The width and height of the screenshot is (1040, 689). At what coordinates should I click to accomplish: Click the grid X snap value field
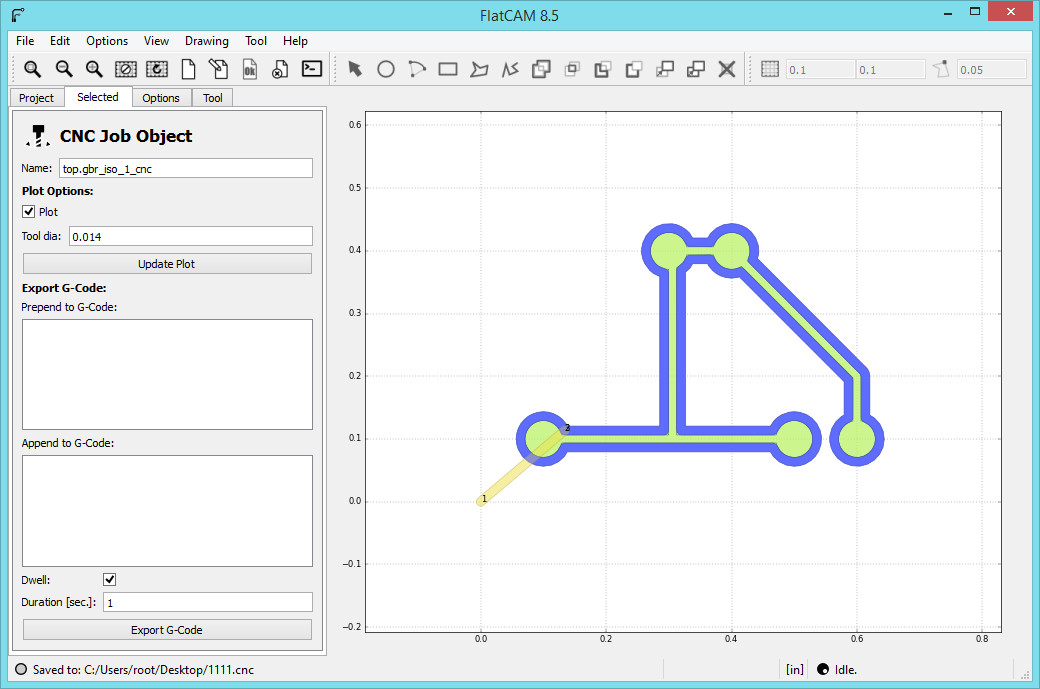(x=820, y=70)
